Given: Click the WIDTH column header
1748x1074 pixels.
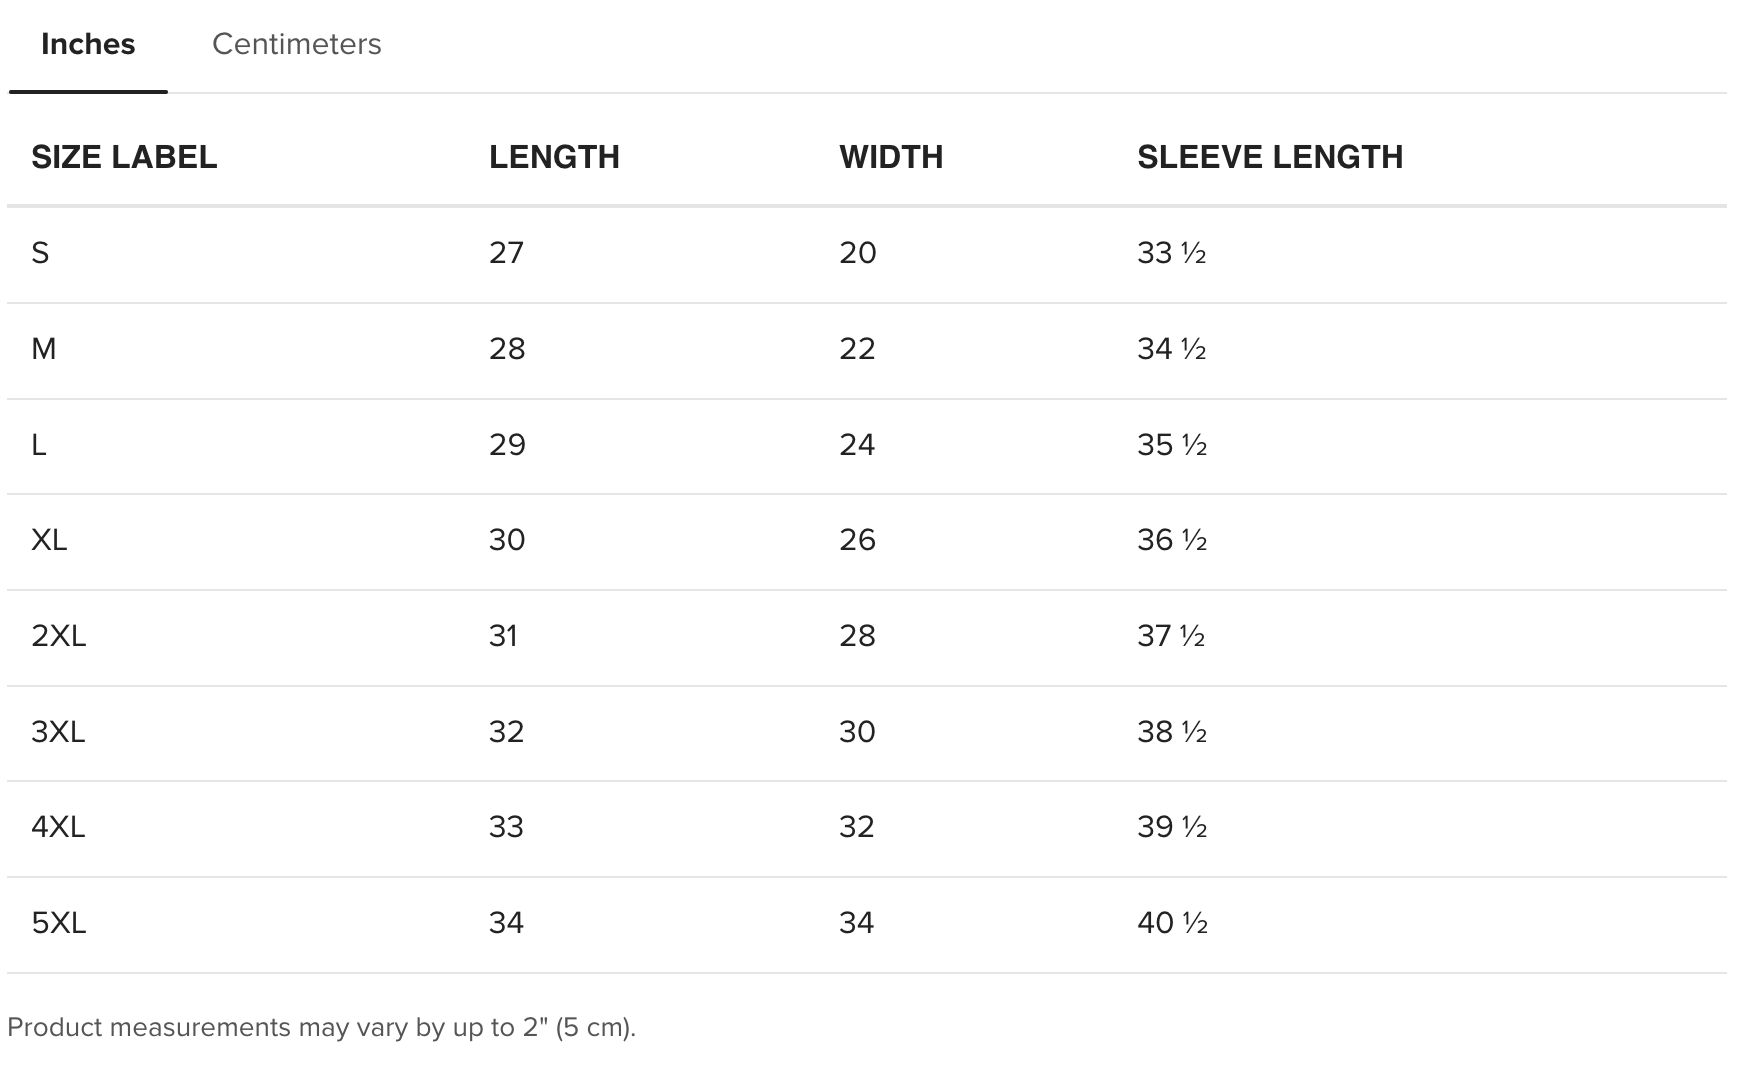Looking at the screenshot, I should click(891, 157).
